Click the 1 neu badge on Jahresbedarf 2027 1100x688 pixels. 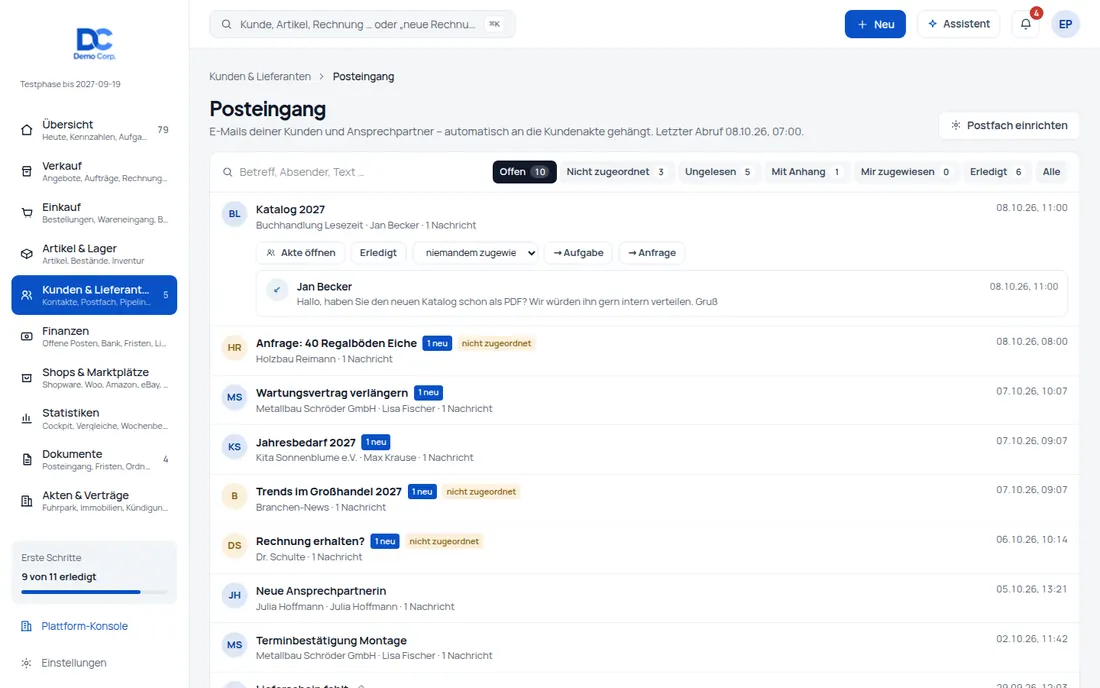pos(376,443)
